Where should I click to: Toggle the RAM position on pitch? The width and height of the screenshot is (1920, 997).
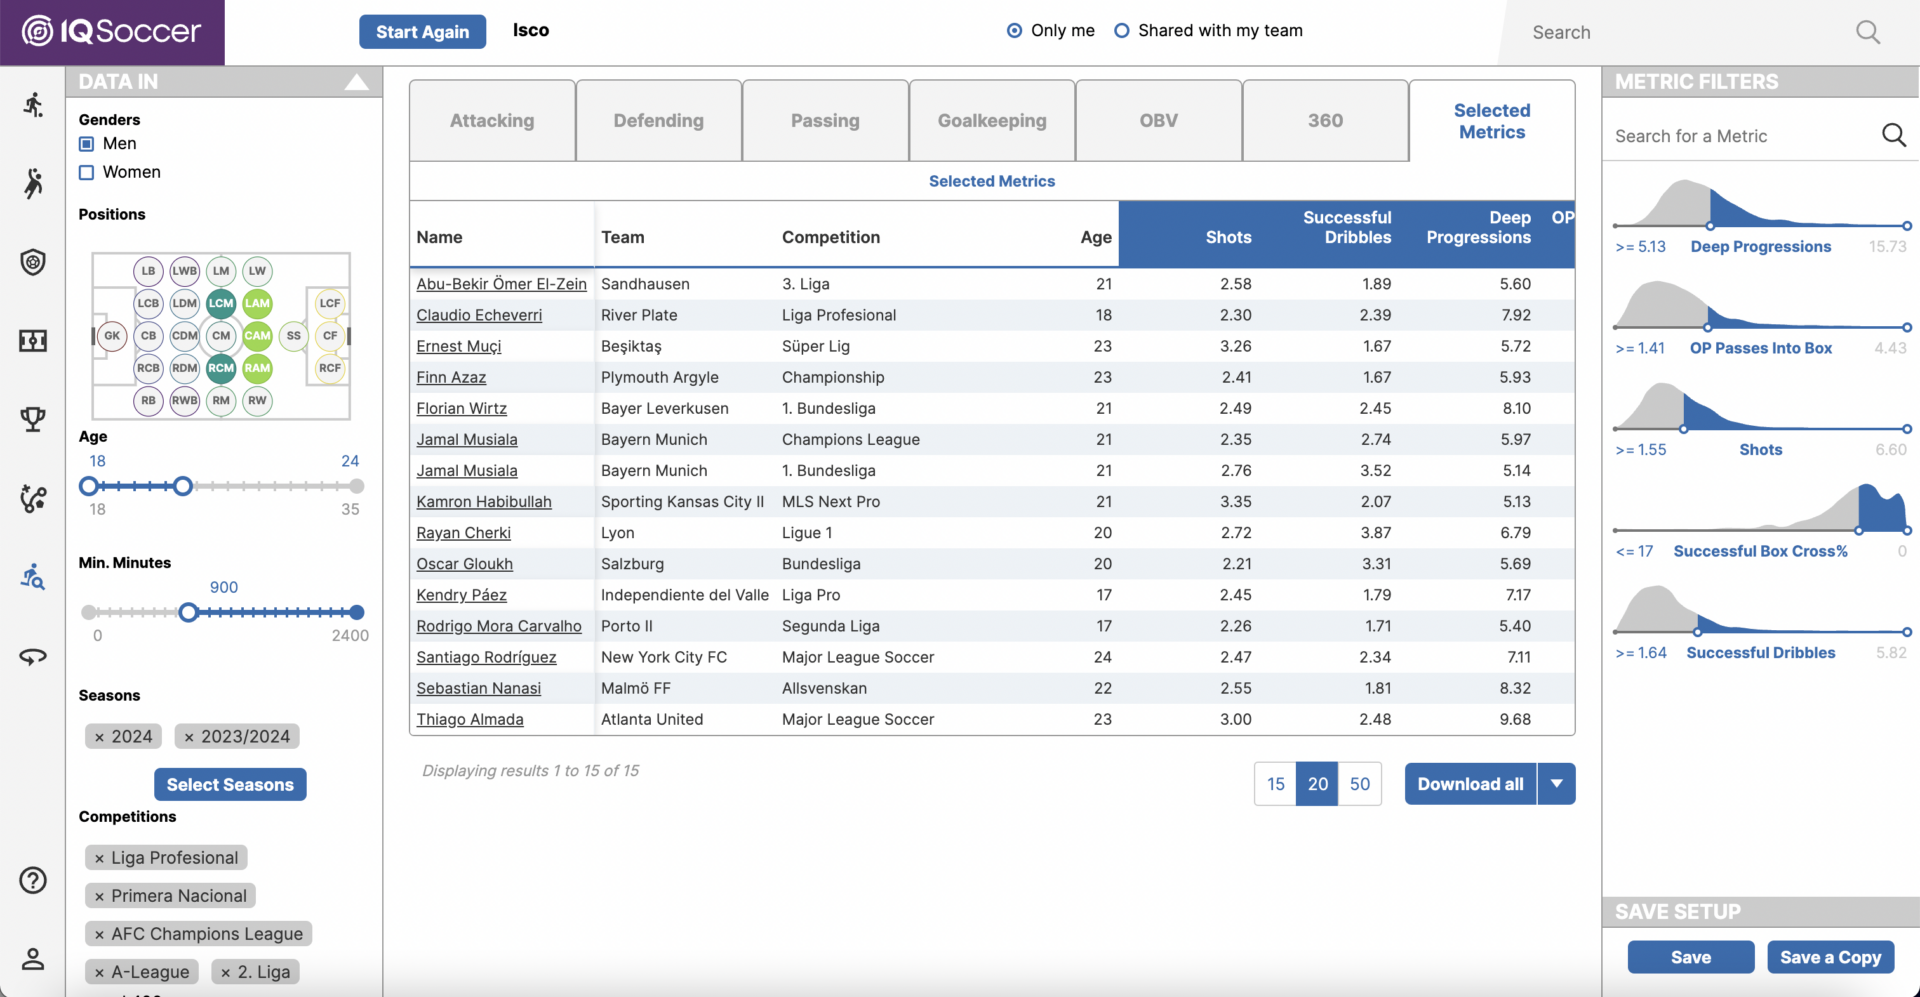tap(257, 368)
